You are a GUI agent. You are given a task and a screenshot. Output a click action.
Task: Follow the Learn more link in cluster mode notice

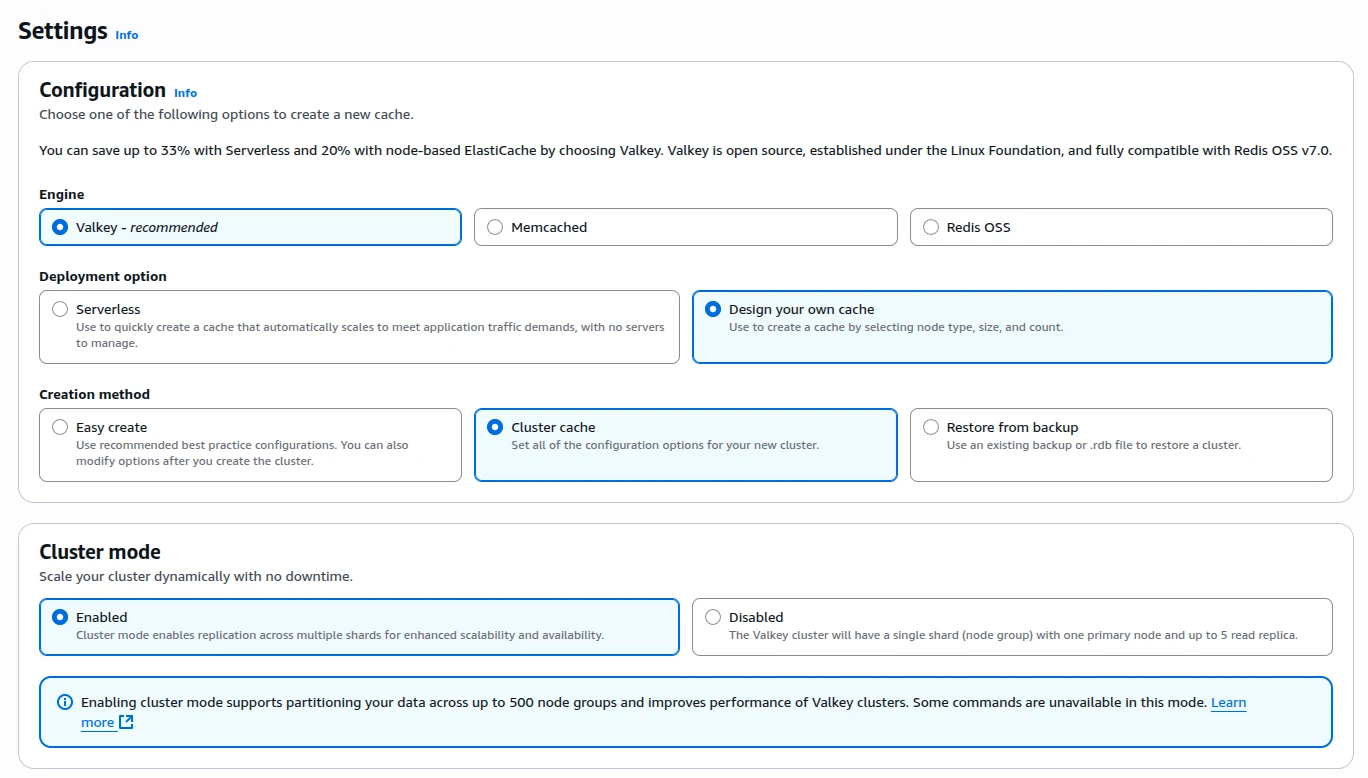click(1228, 703)
